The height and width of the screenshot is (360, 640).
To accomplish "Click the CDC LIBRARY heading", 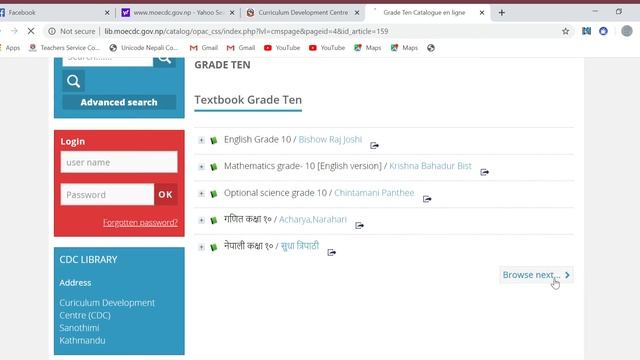I will click(88, 260).
